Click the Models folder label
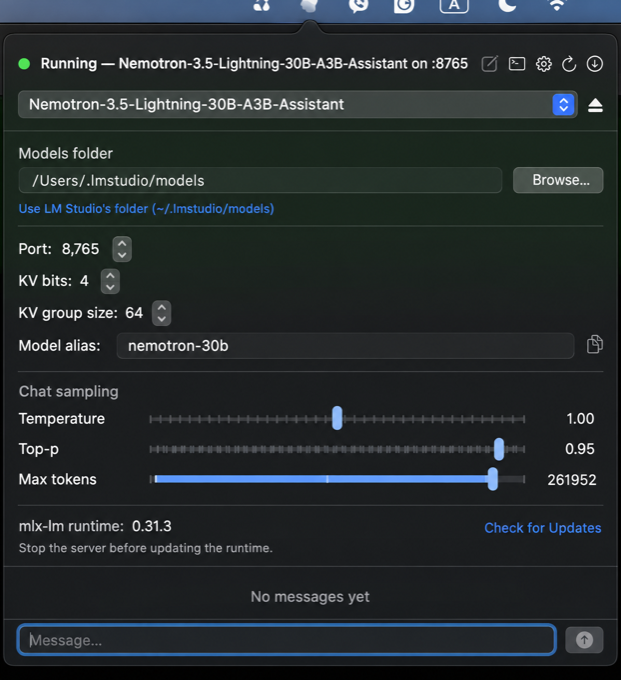This screenshot has height=680, width=621. pos(65,154)
